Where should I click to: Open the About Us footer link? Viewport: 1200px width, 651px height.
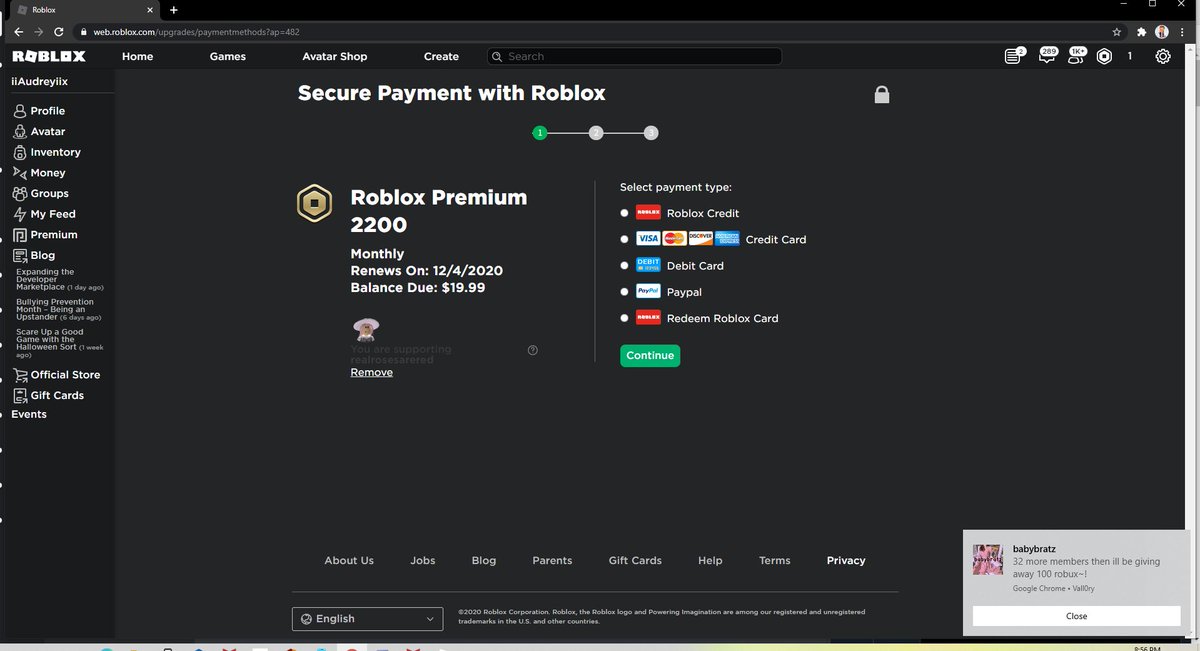tap(349, 561)
